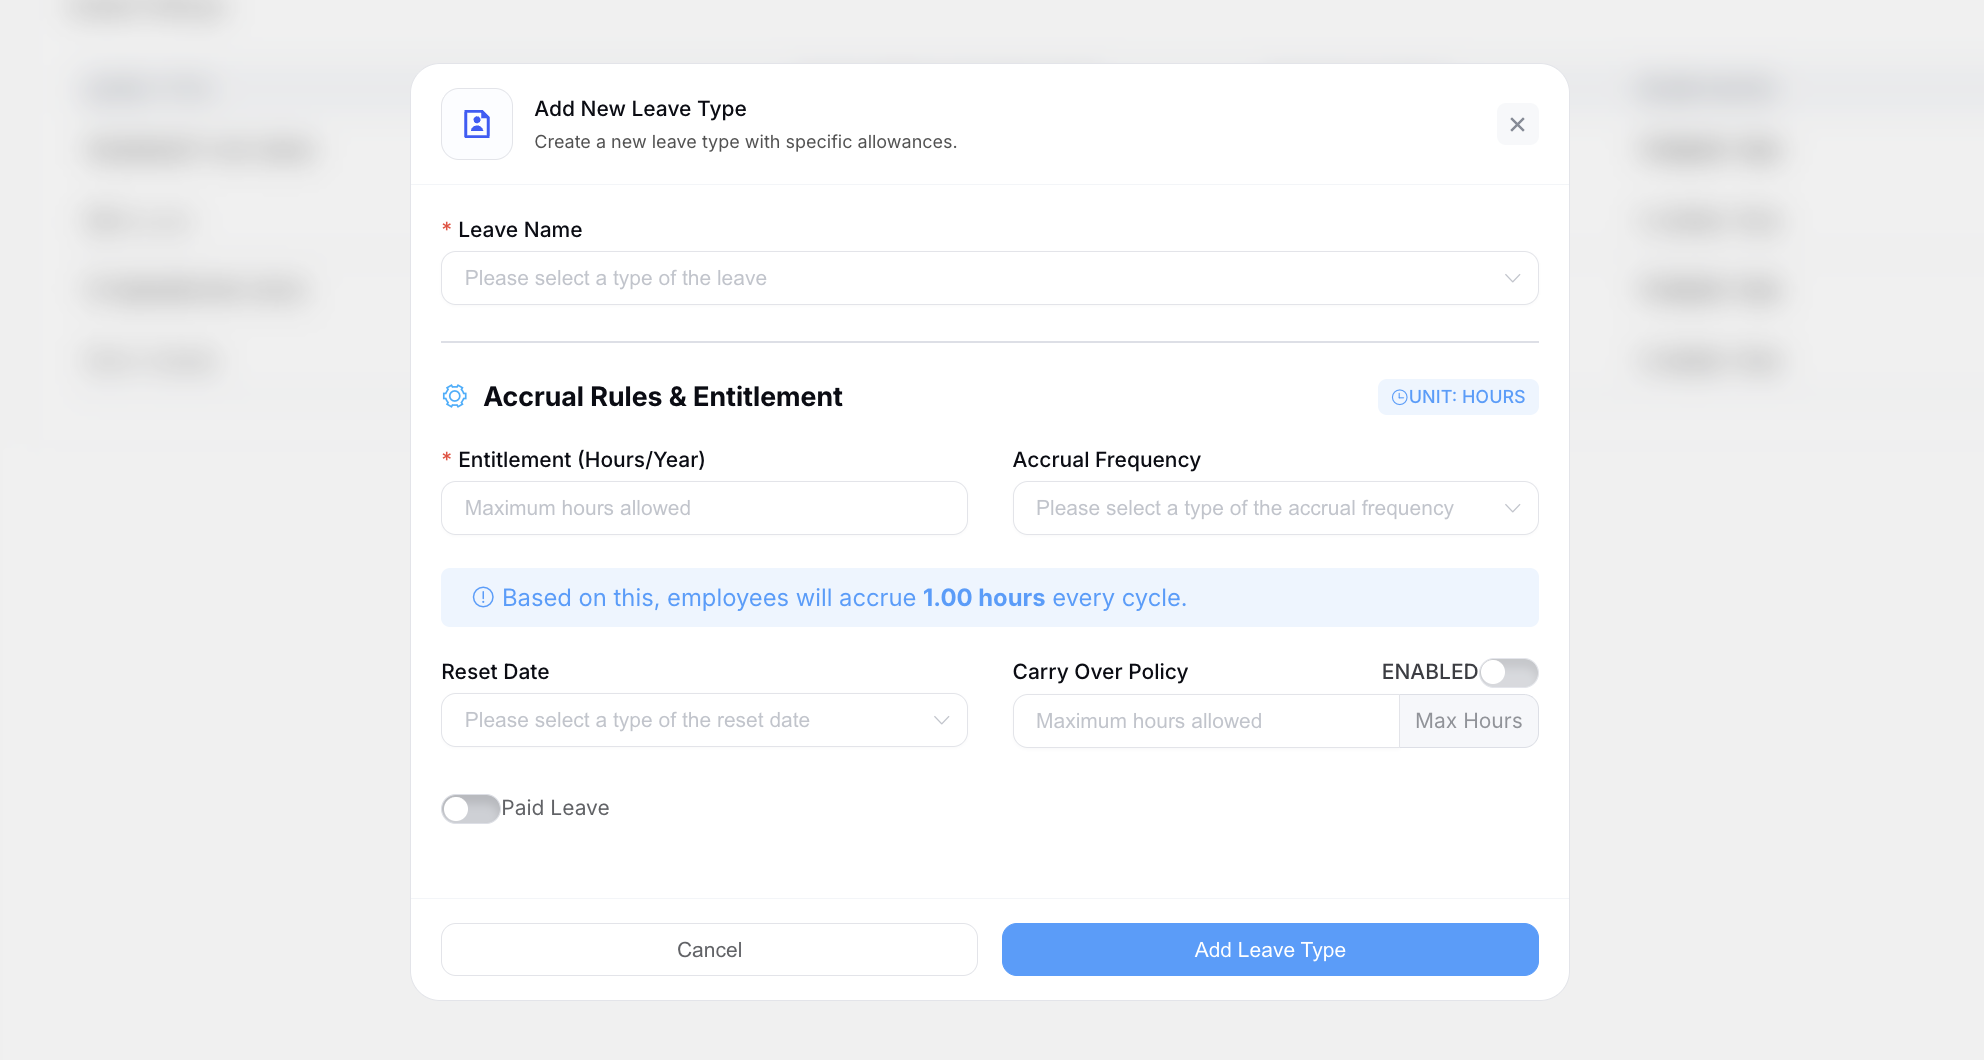Submit with Add Leave Type button
1984x1060 pixels.
[x=1269, y=949]
